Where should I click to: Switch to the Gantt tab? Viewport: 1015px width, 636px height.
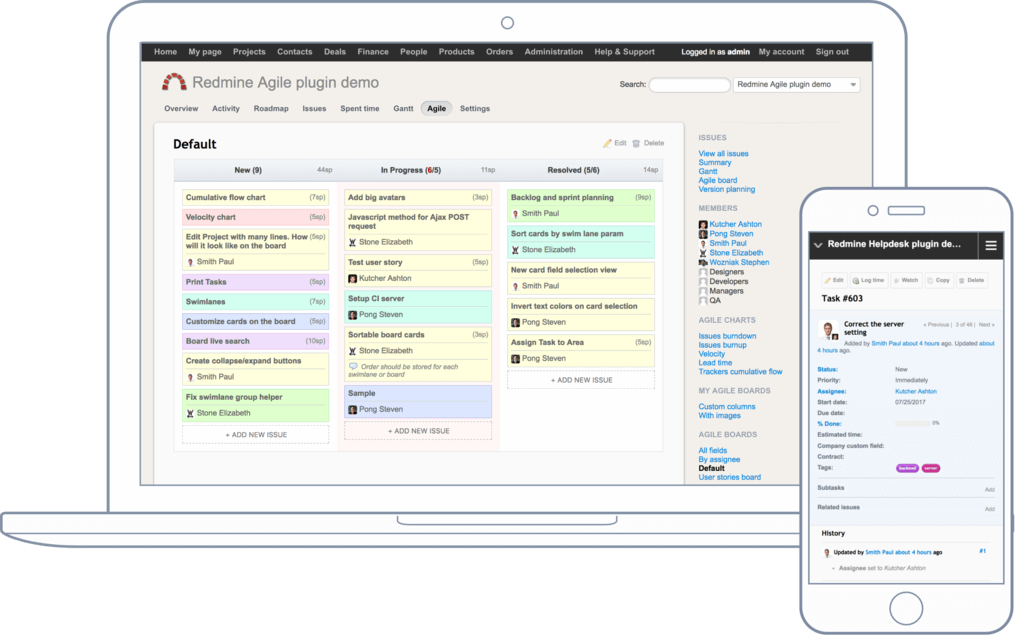click(x=402, y=108)
